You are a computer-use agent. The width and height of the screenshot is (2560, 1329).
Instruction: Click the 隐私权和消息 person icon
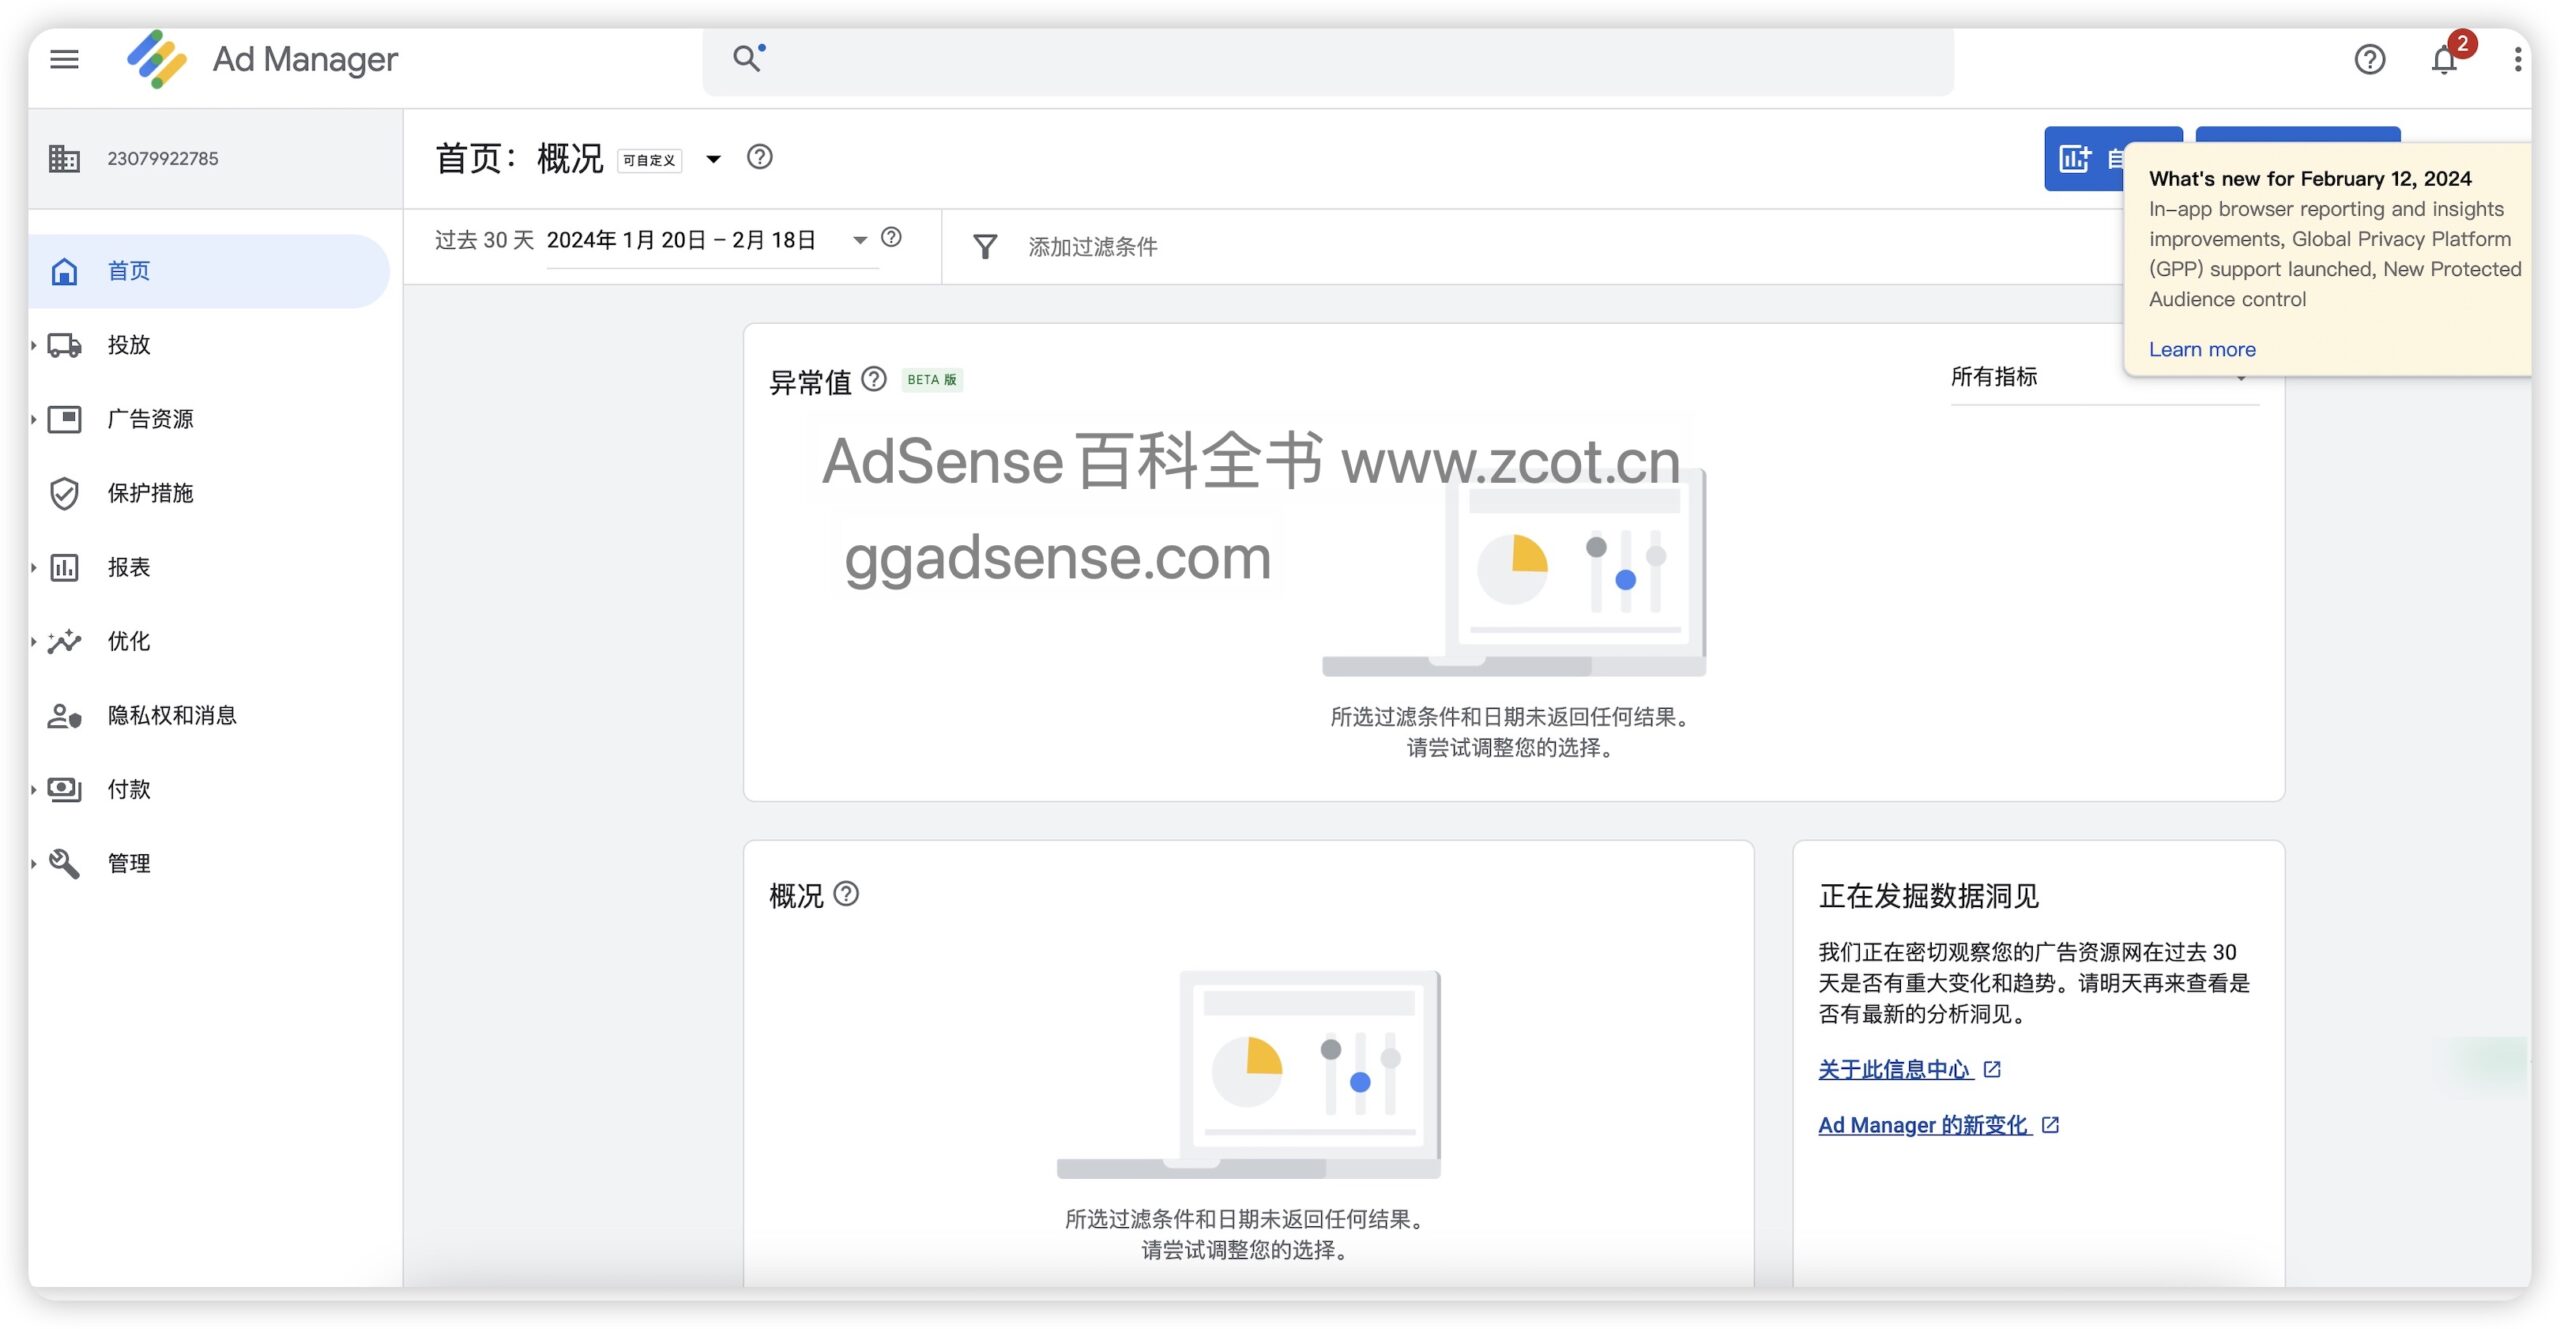64,715
